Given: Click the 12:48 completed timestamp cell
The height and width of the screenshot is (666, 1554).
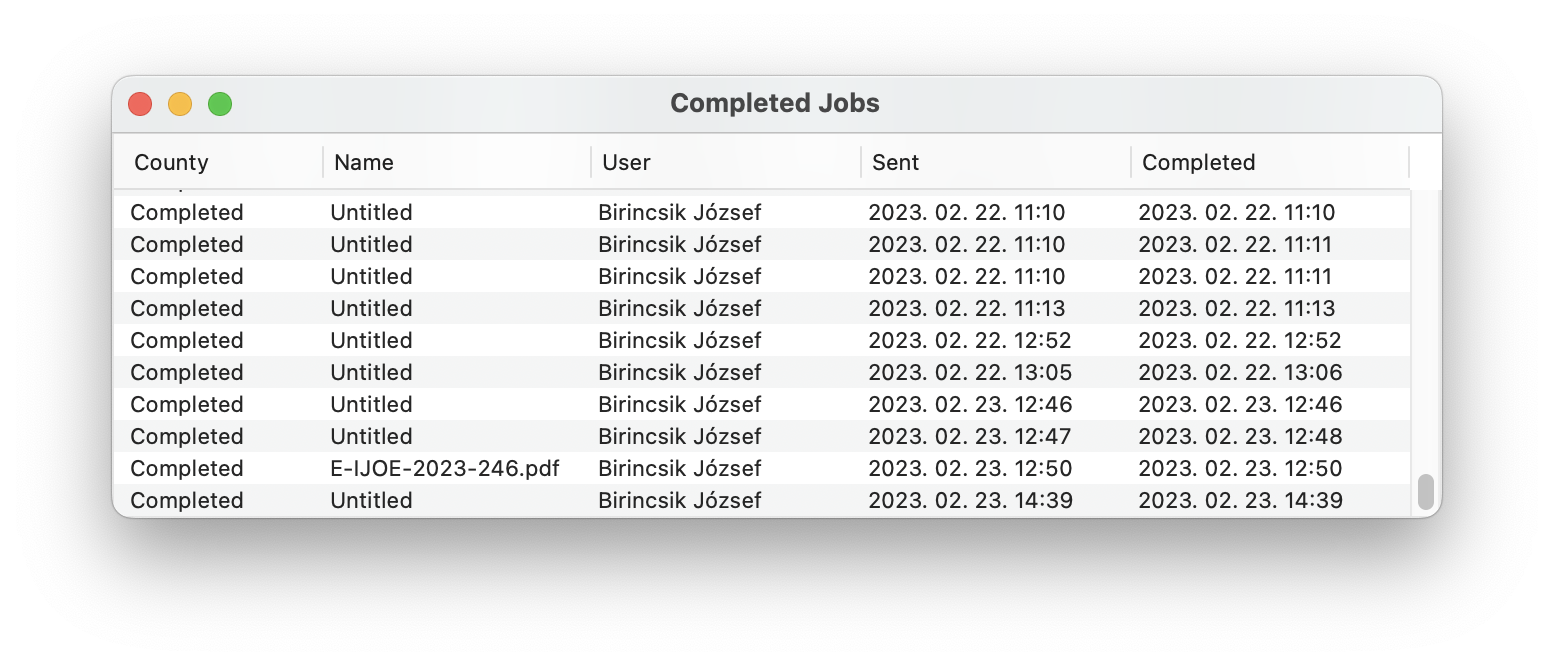Looking at the screenshot, I should (x=1240, y=436).
